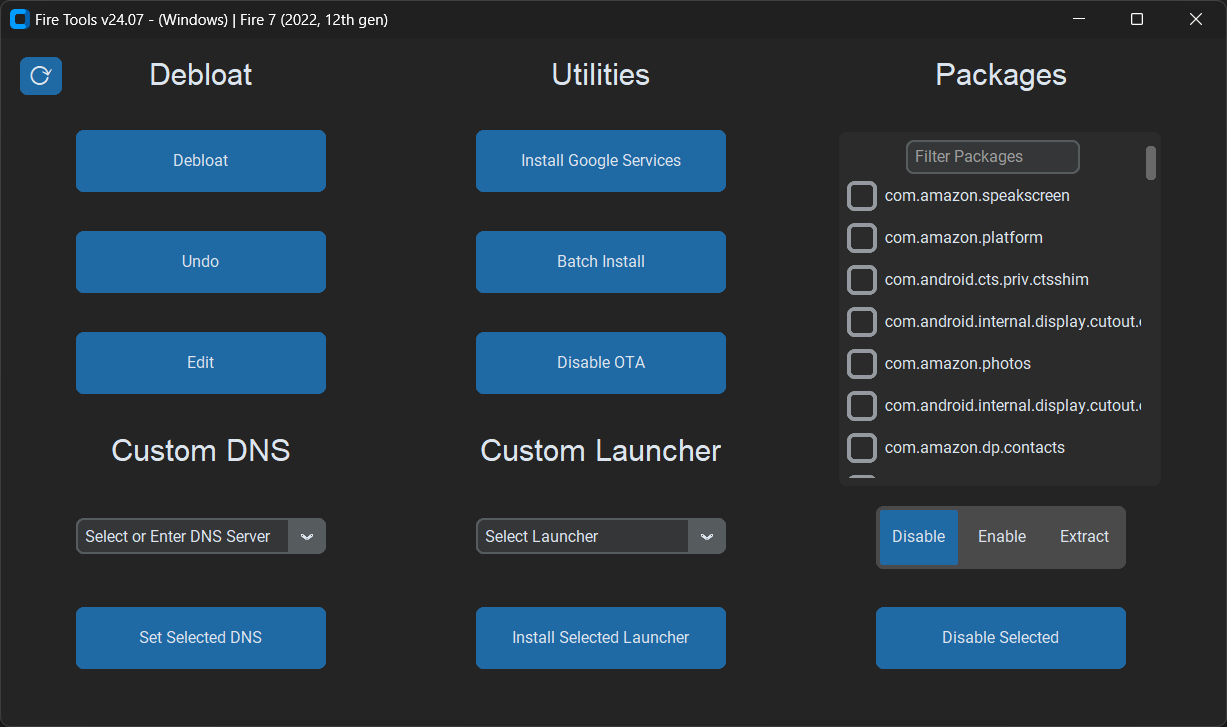Click the packages list scrollbar thumb
Screen dimensions: 1227x727
click(x=1151, y=163)
